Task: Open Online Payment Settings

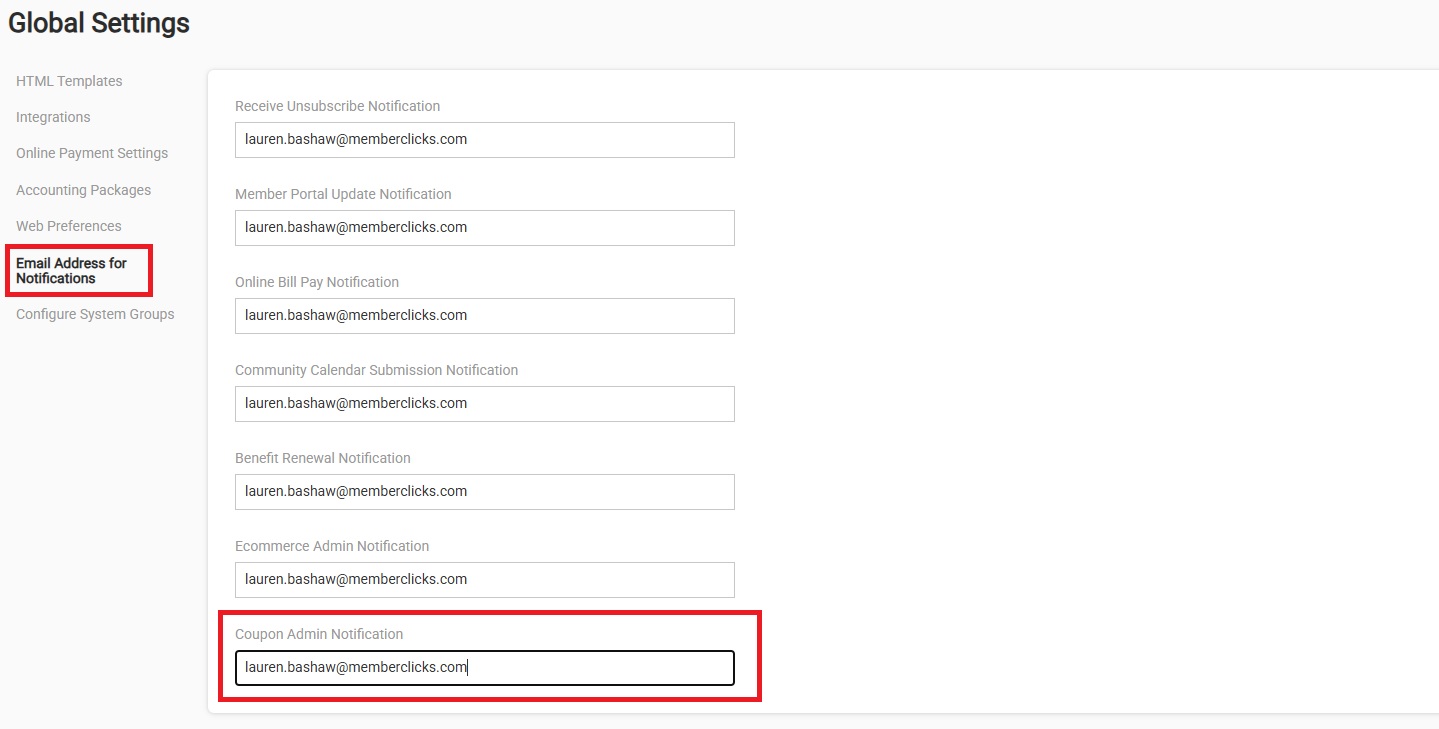Action: point(92,153)
